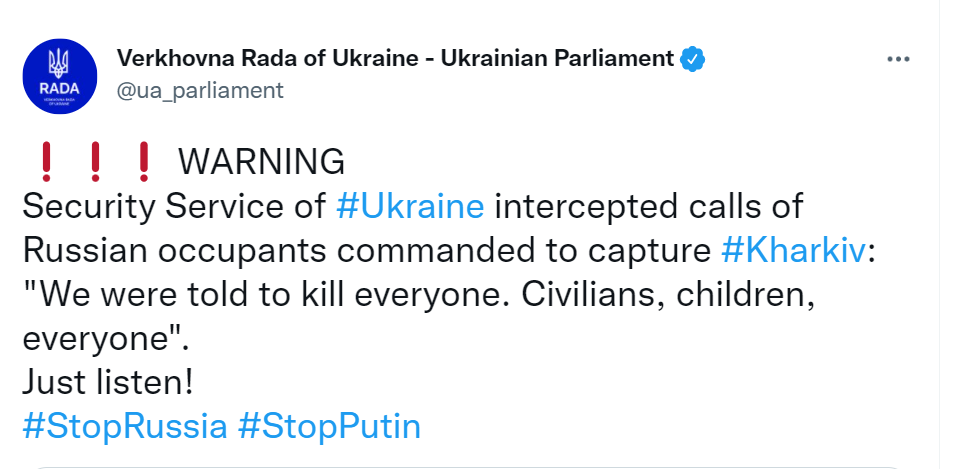Image resolution: width=959 pixels, height=469 pixels.
Task: Click the third red exclamation mark emoji
Action: click(144, 160)
